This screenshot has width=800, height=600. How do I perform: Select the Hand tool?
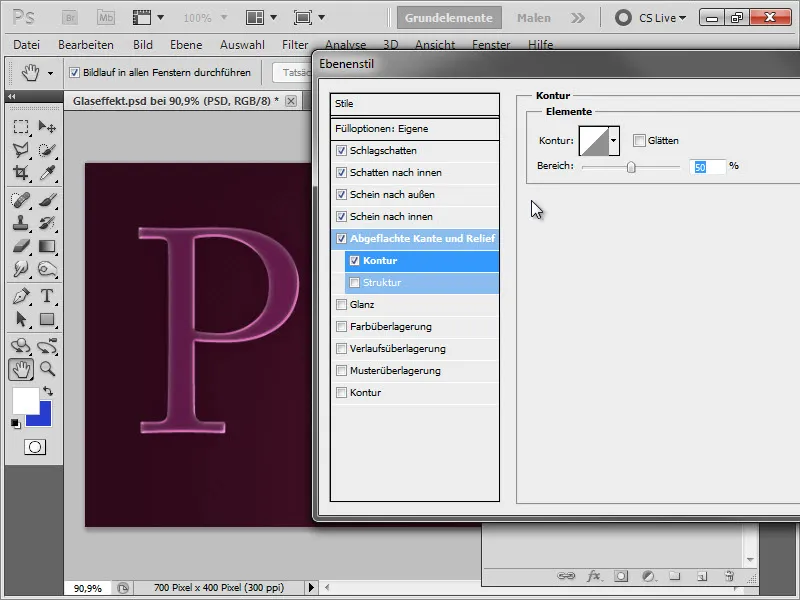pyautogui.click(x=22, y=368)
